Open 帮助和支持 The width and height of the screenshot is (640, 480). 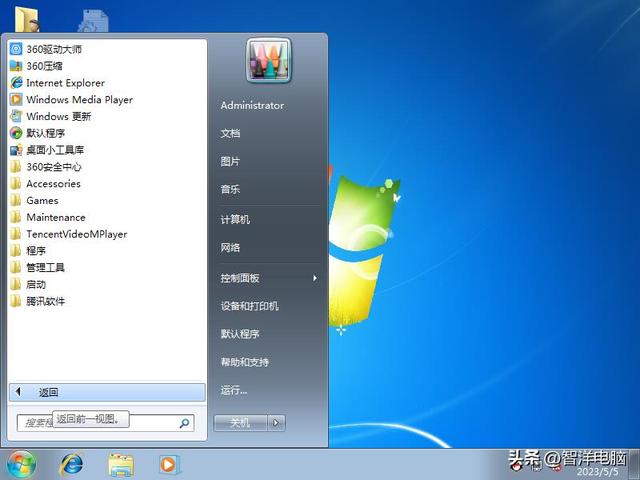coord(245,362)
